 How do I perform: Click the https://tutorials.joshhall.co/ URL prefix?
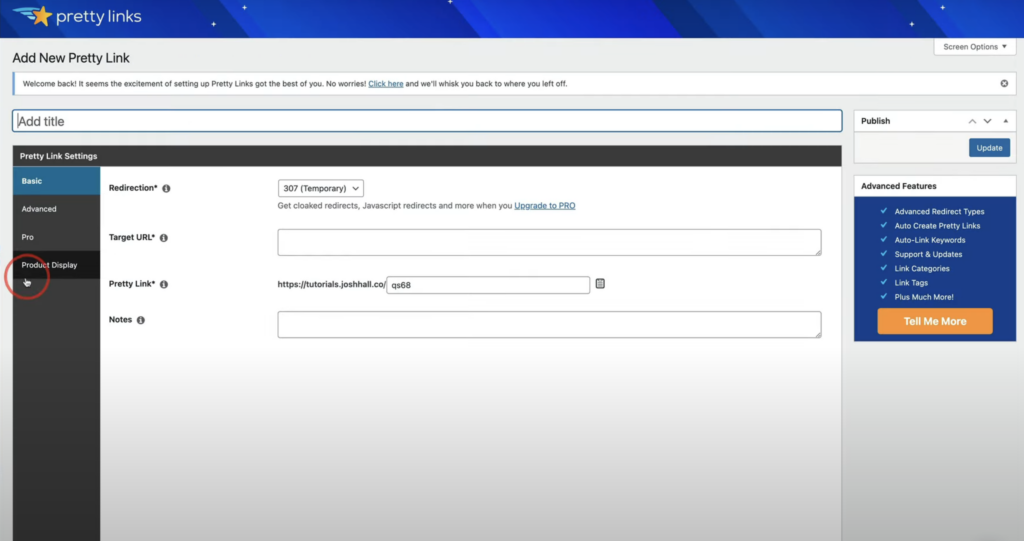tap(331, 284)
